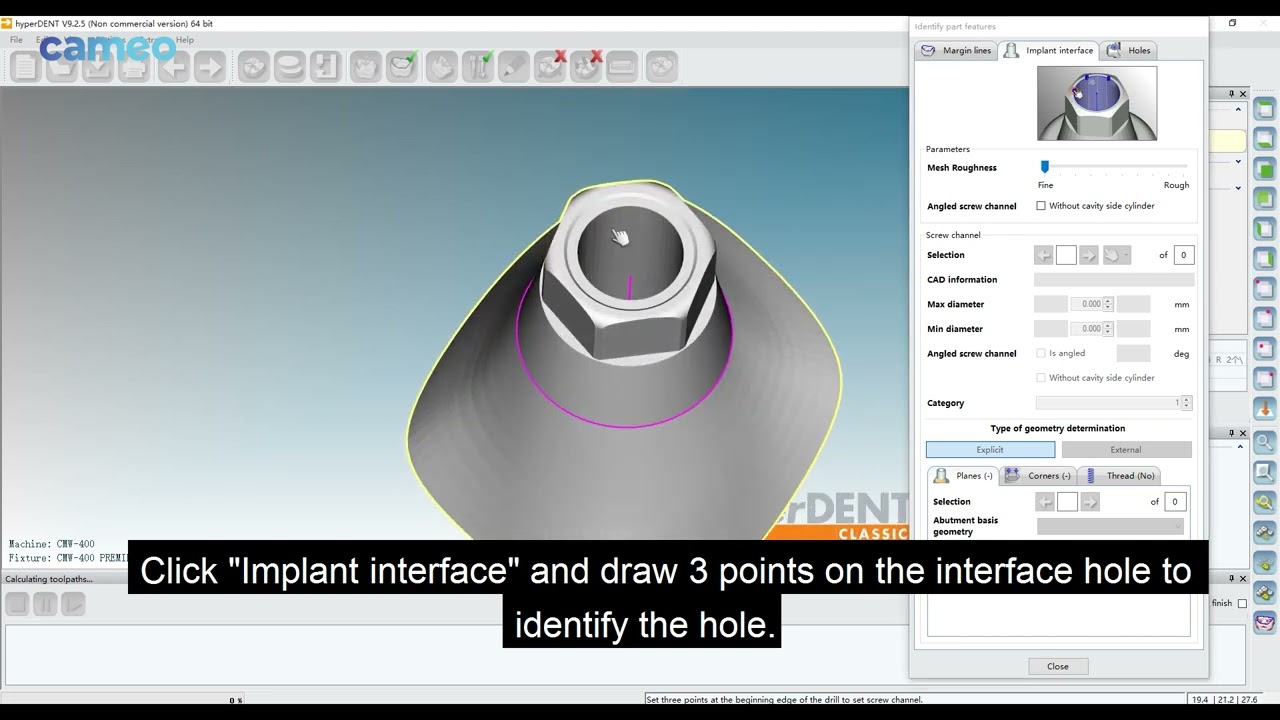
Task: Click the implant screw icon with green checkmark
Action: 478,67
